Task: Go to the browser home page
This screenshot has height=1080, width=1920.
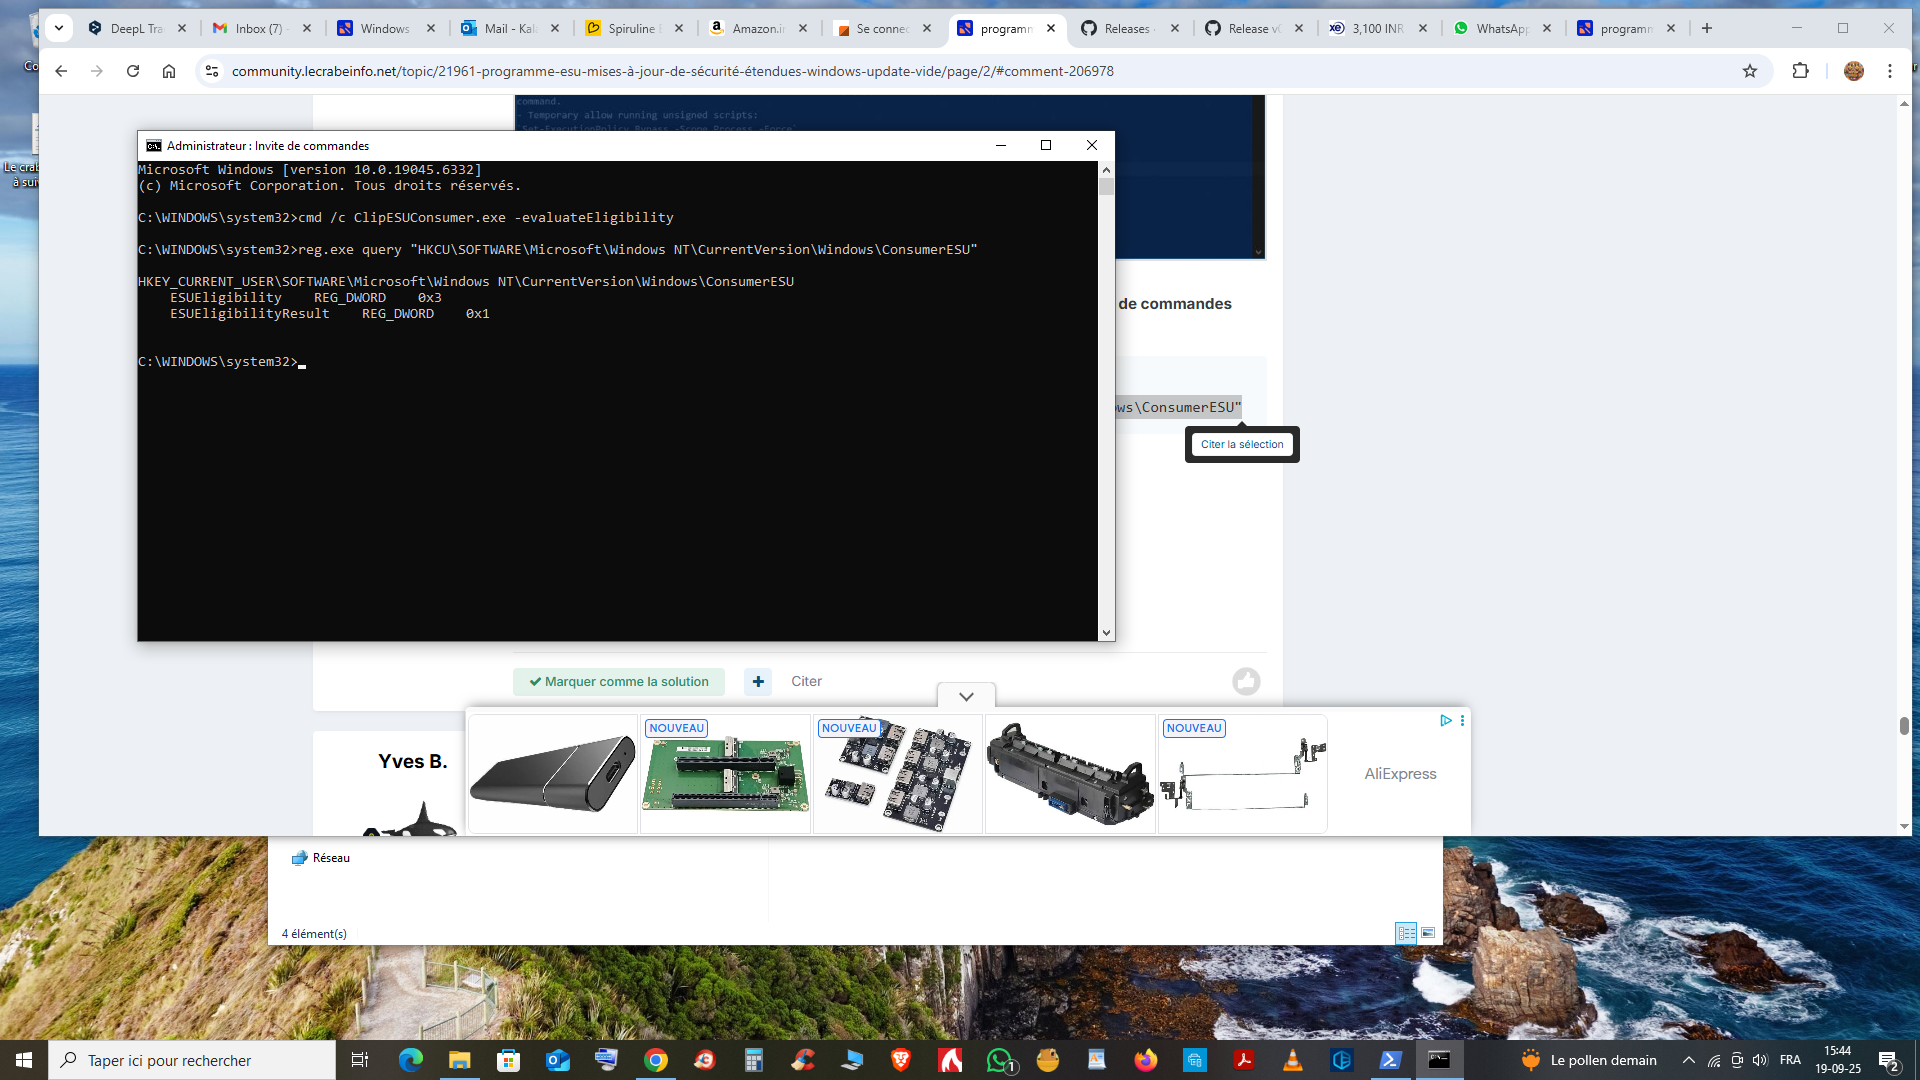Action: (169, 71)
